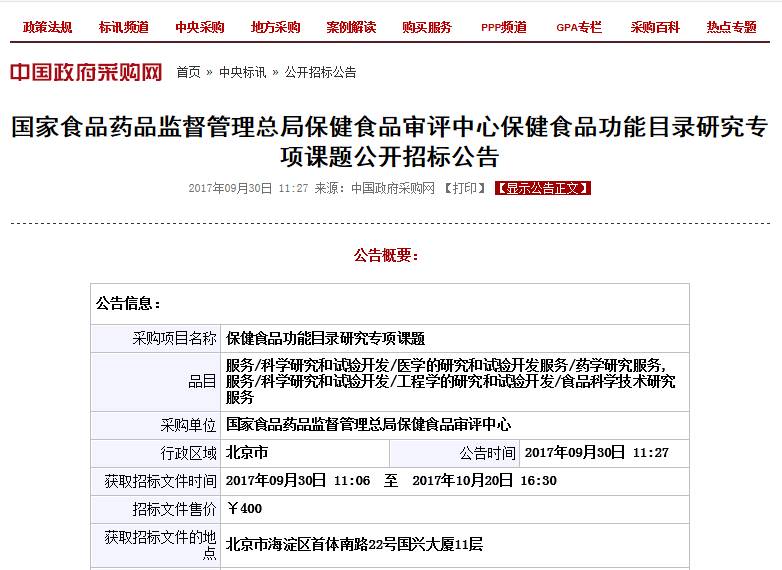Click the 采购项目名称 label cell
The height and width of the screenshot is (570, 782).
tap(156, 339)
